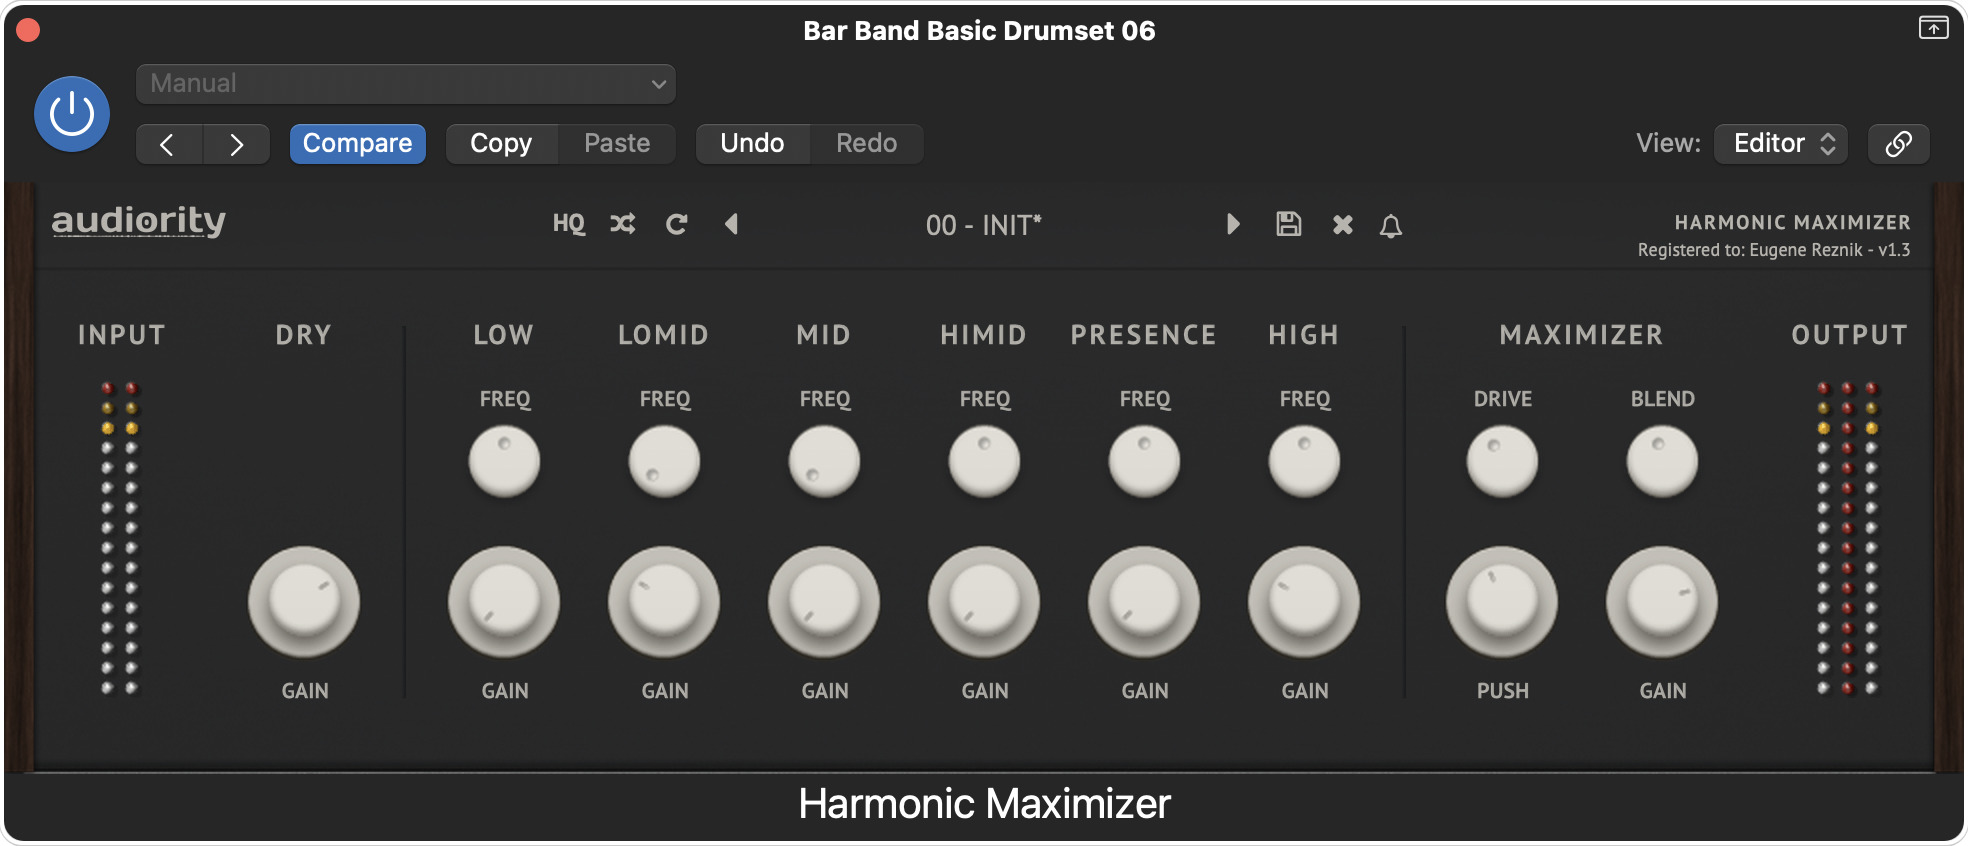The image size is (1968, 846).
Task: Go to the next preset with right triangle
Action: pos(1233,224)
